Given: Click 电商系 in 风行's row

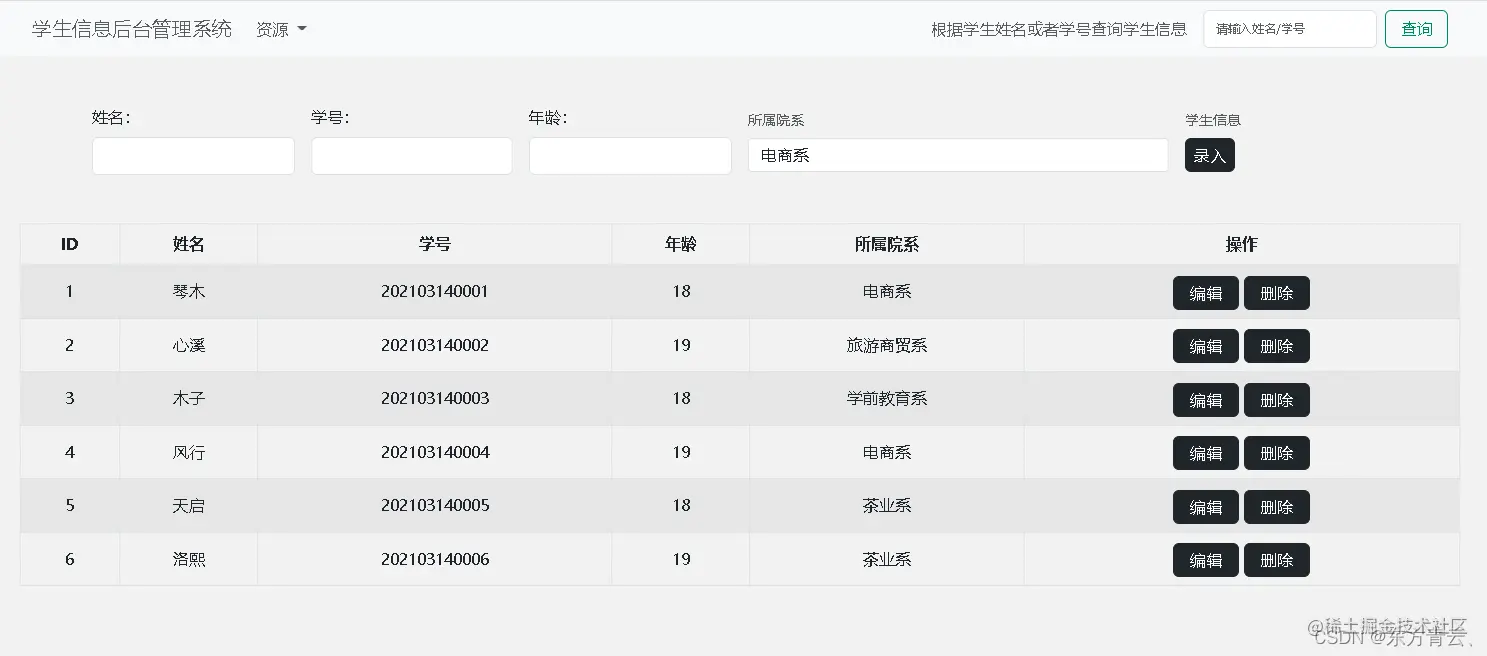Looking at the screenshot, I should [x=887, y=452].
